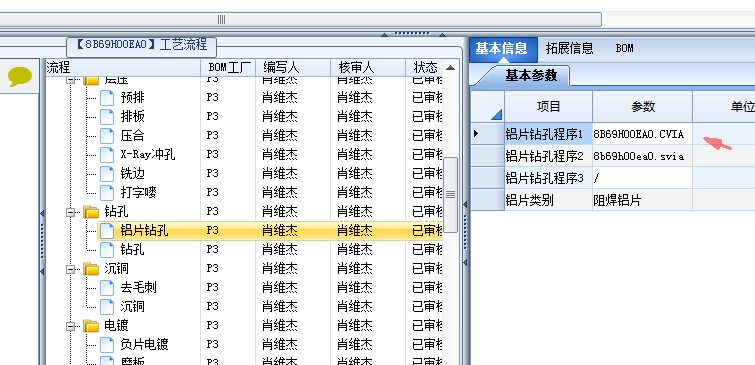Click the document icon beside 打字唛
Image resolution: width=755 pixels, height=365 pixels.
pos(107,193)
